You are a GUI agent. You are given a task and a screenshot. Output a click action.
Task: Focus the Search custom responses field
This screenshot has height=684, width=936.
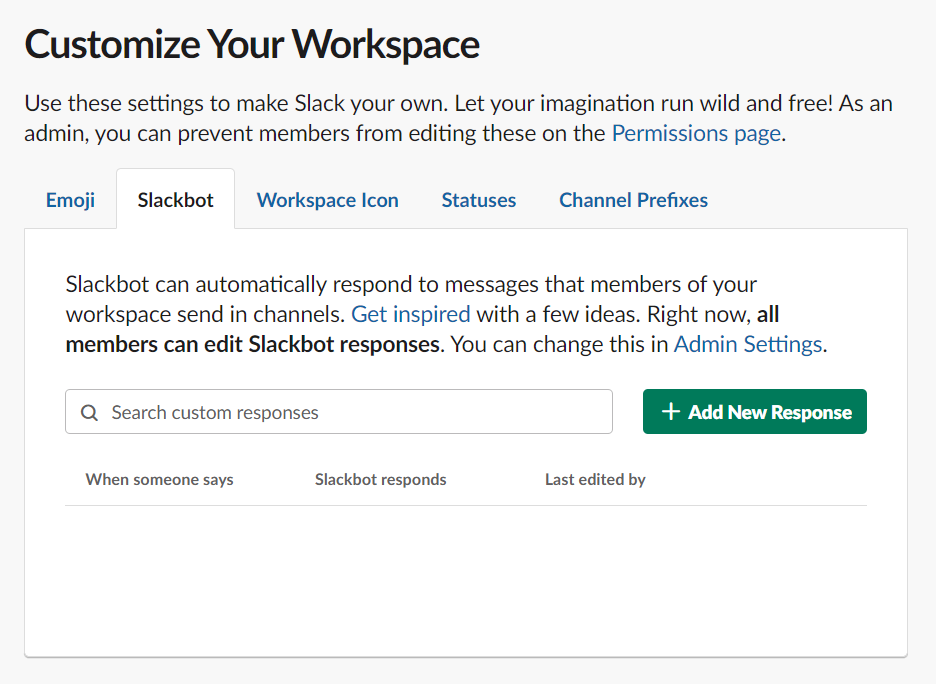point(339,412)
